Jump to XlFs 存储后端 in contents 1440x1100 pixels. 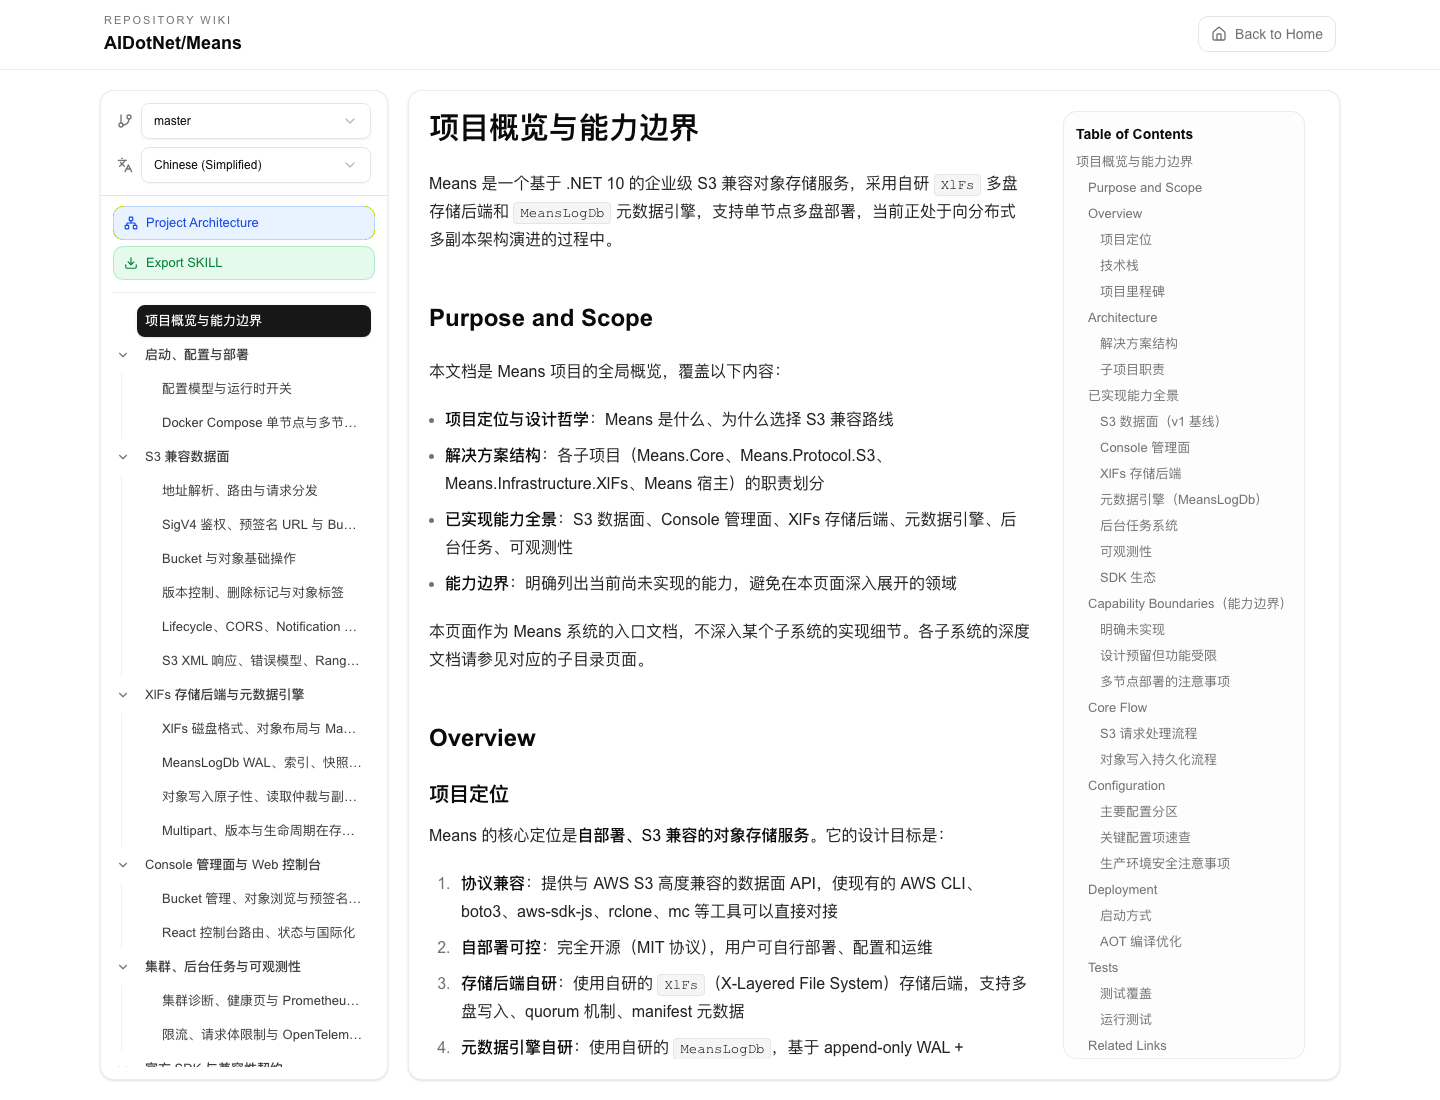point(1141,474)
